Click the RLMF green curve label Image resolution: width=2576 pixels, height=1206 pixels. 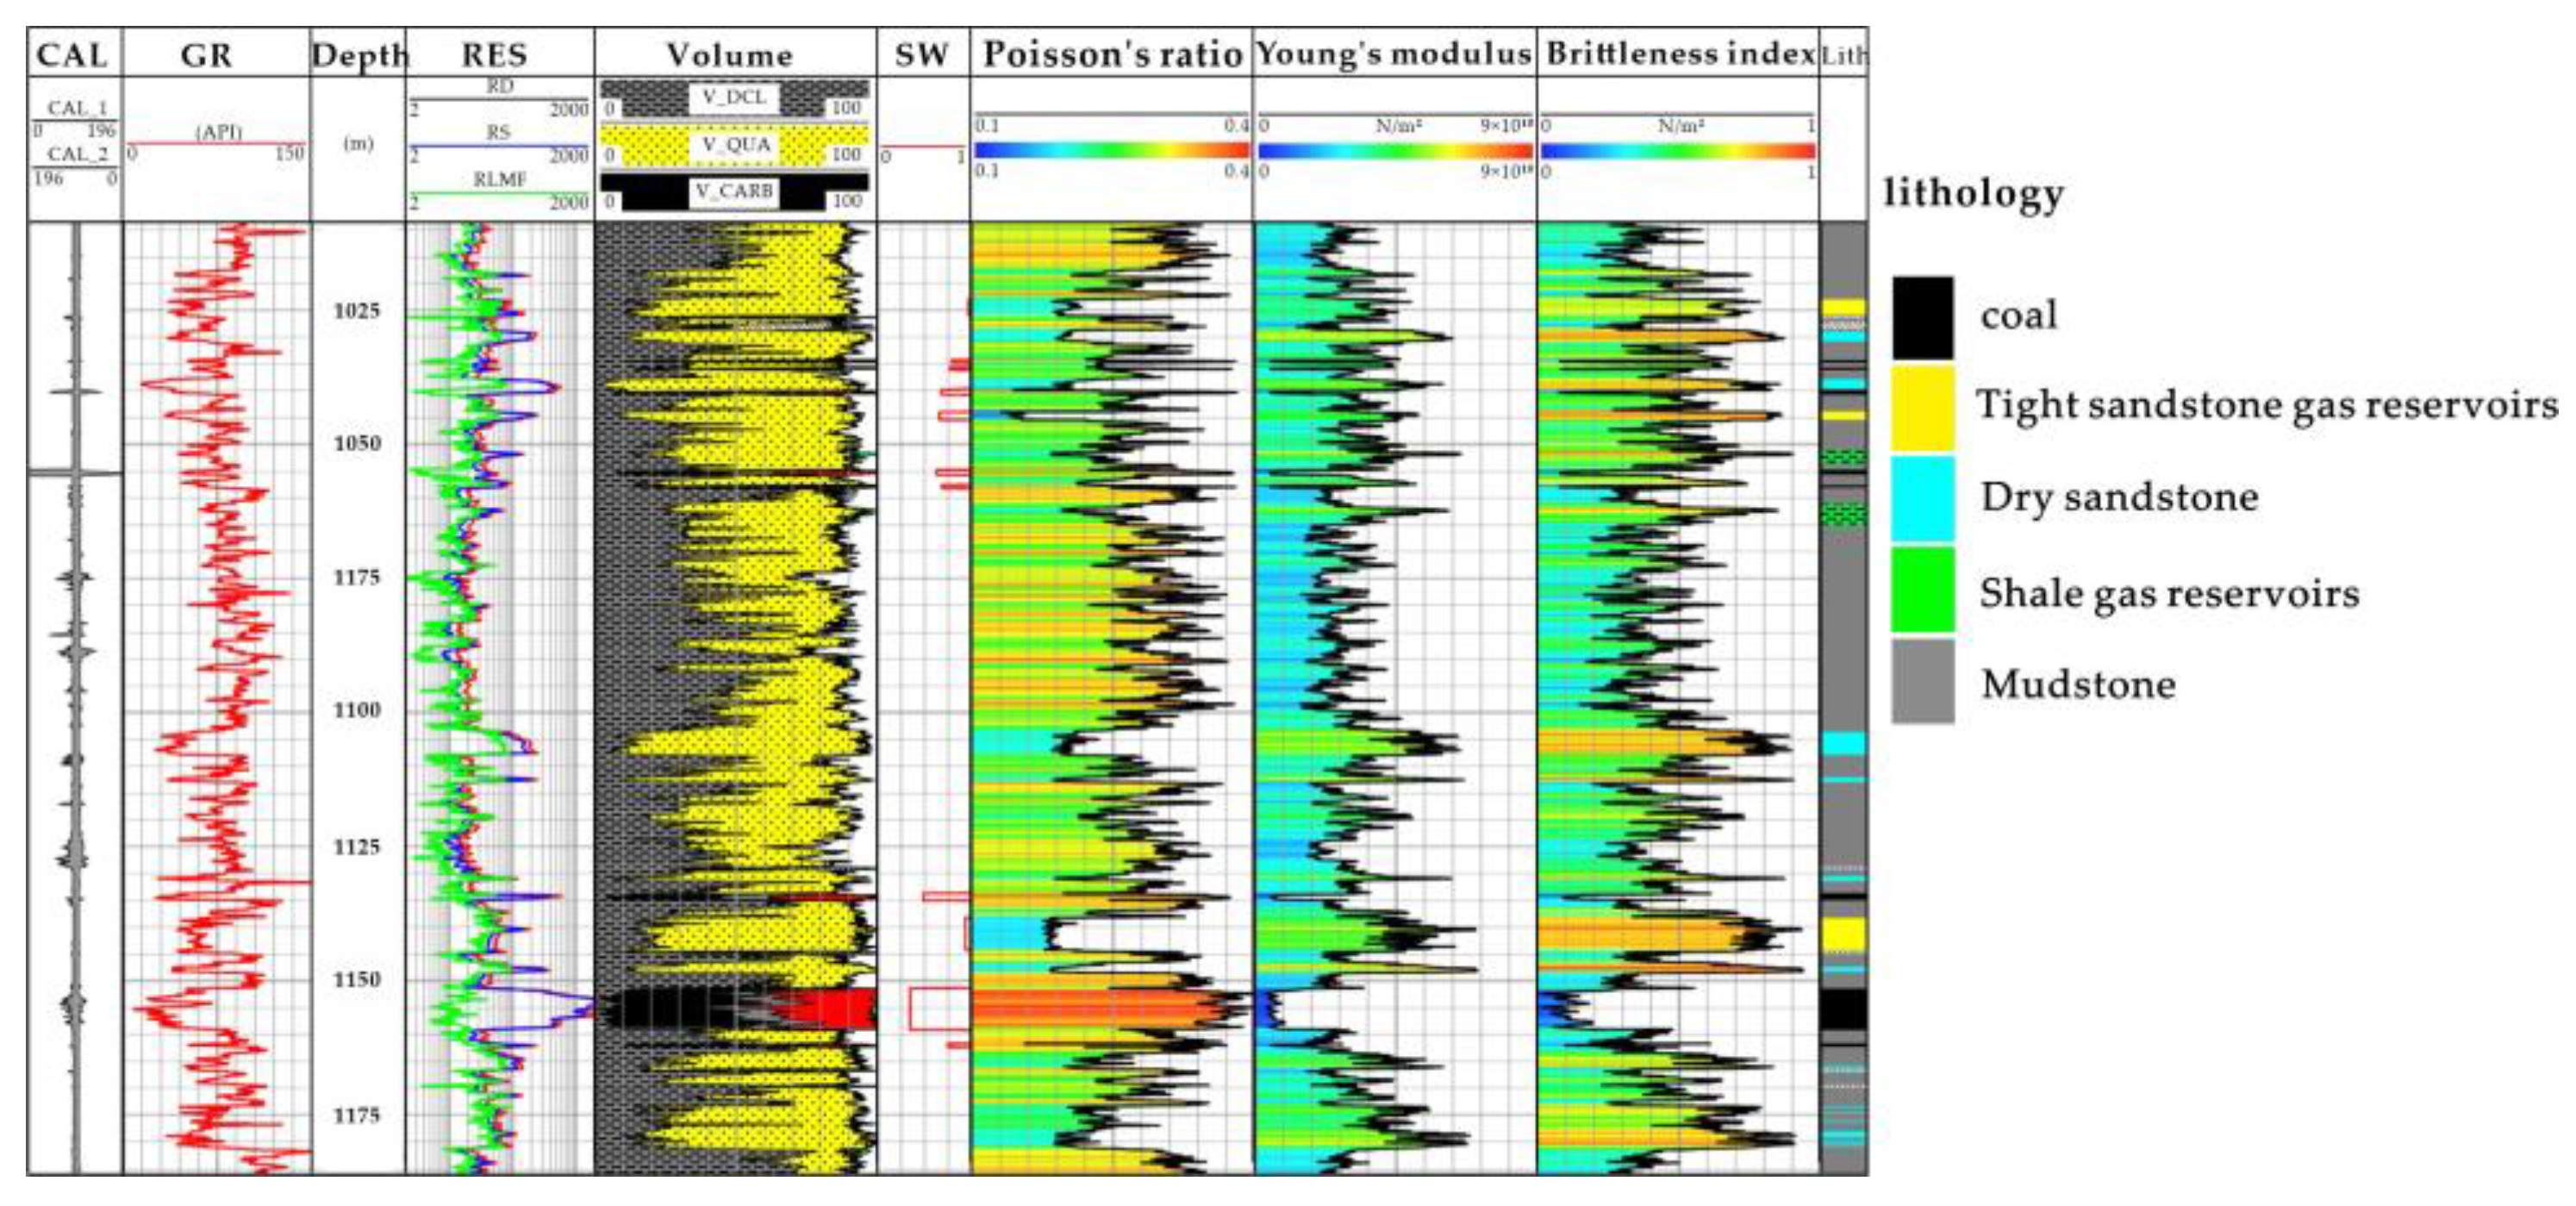coord(499,180)
